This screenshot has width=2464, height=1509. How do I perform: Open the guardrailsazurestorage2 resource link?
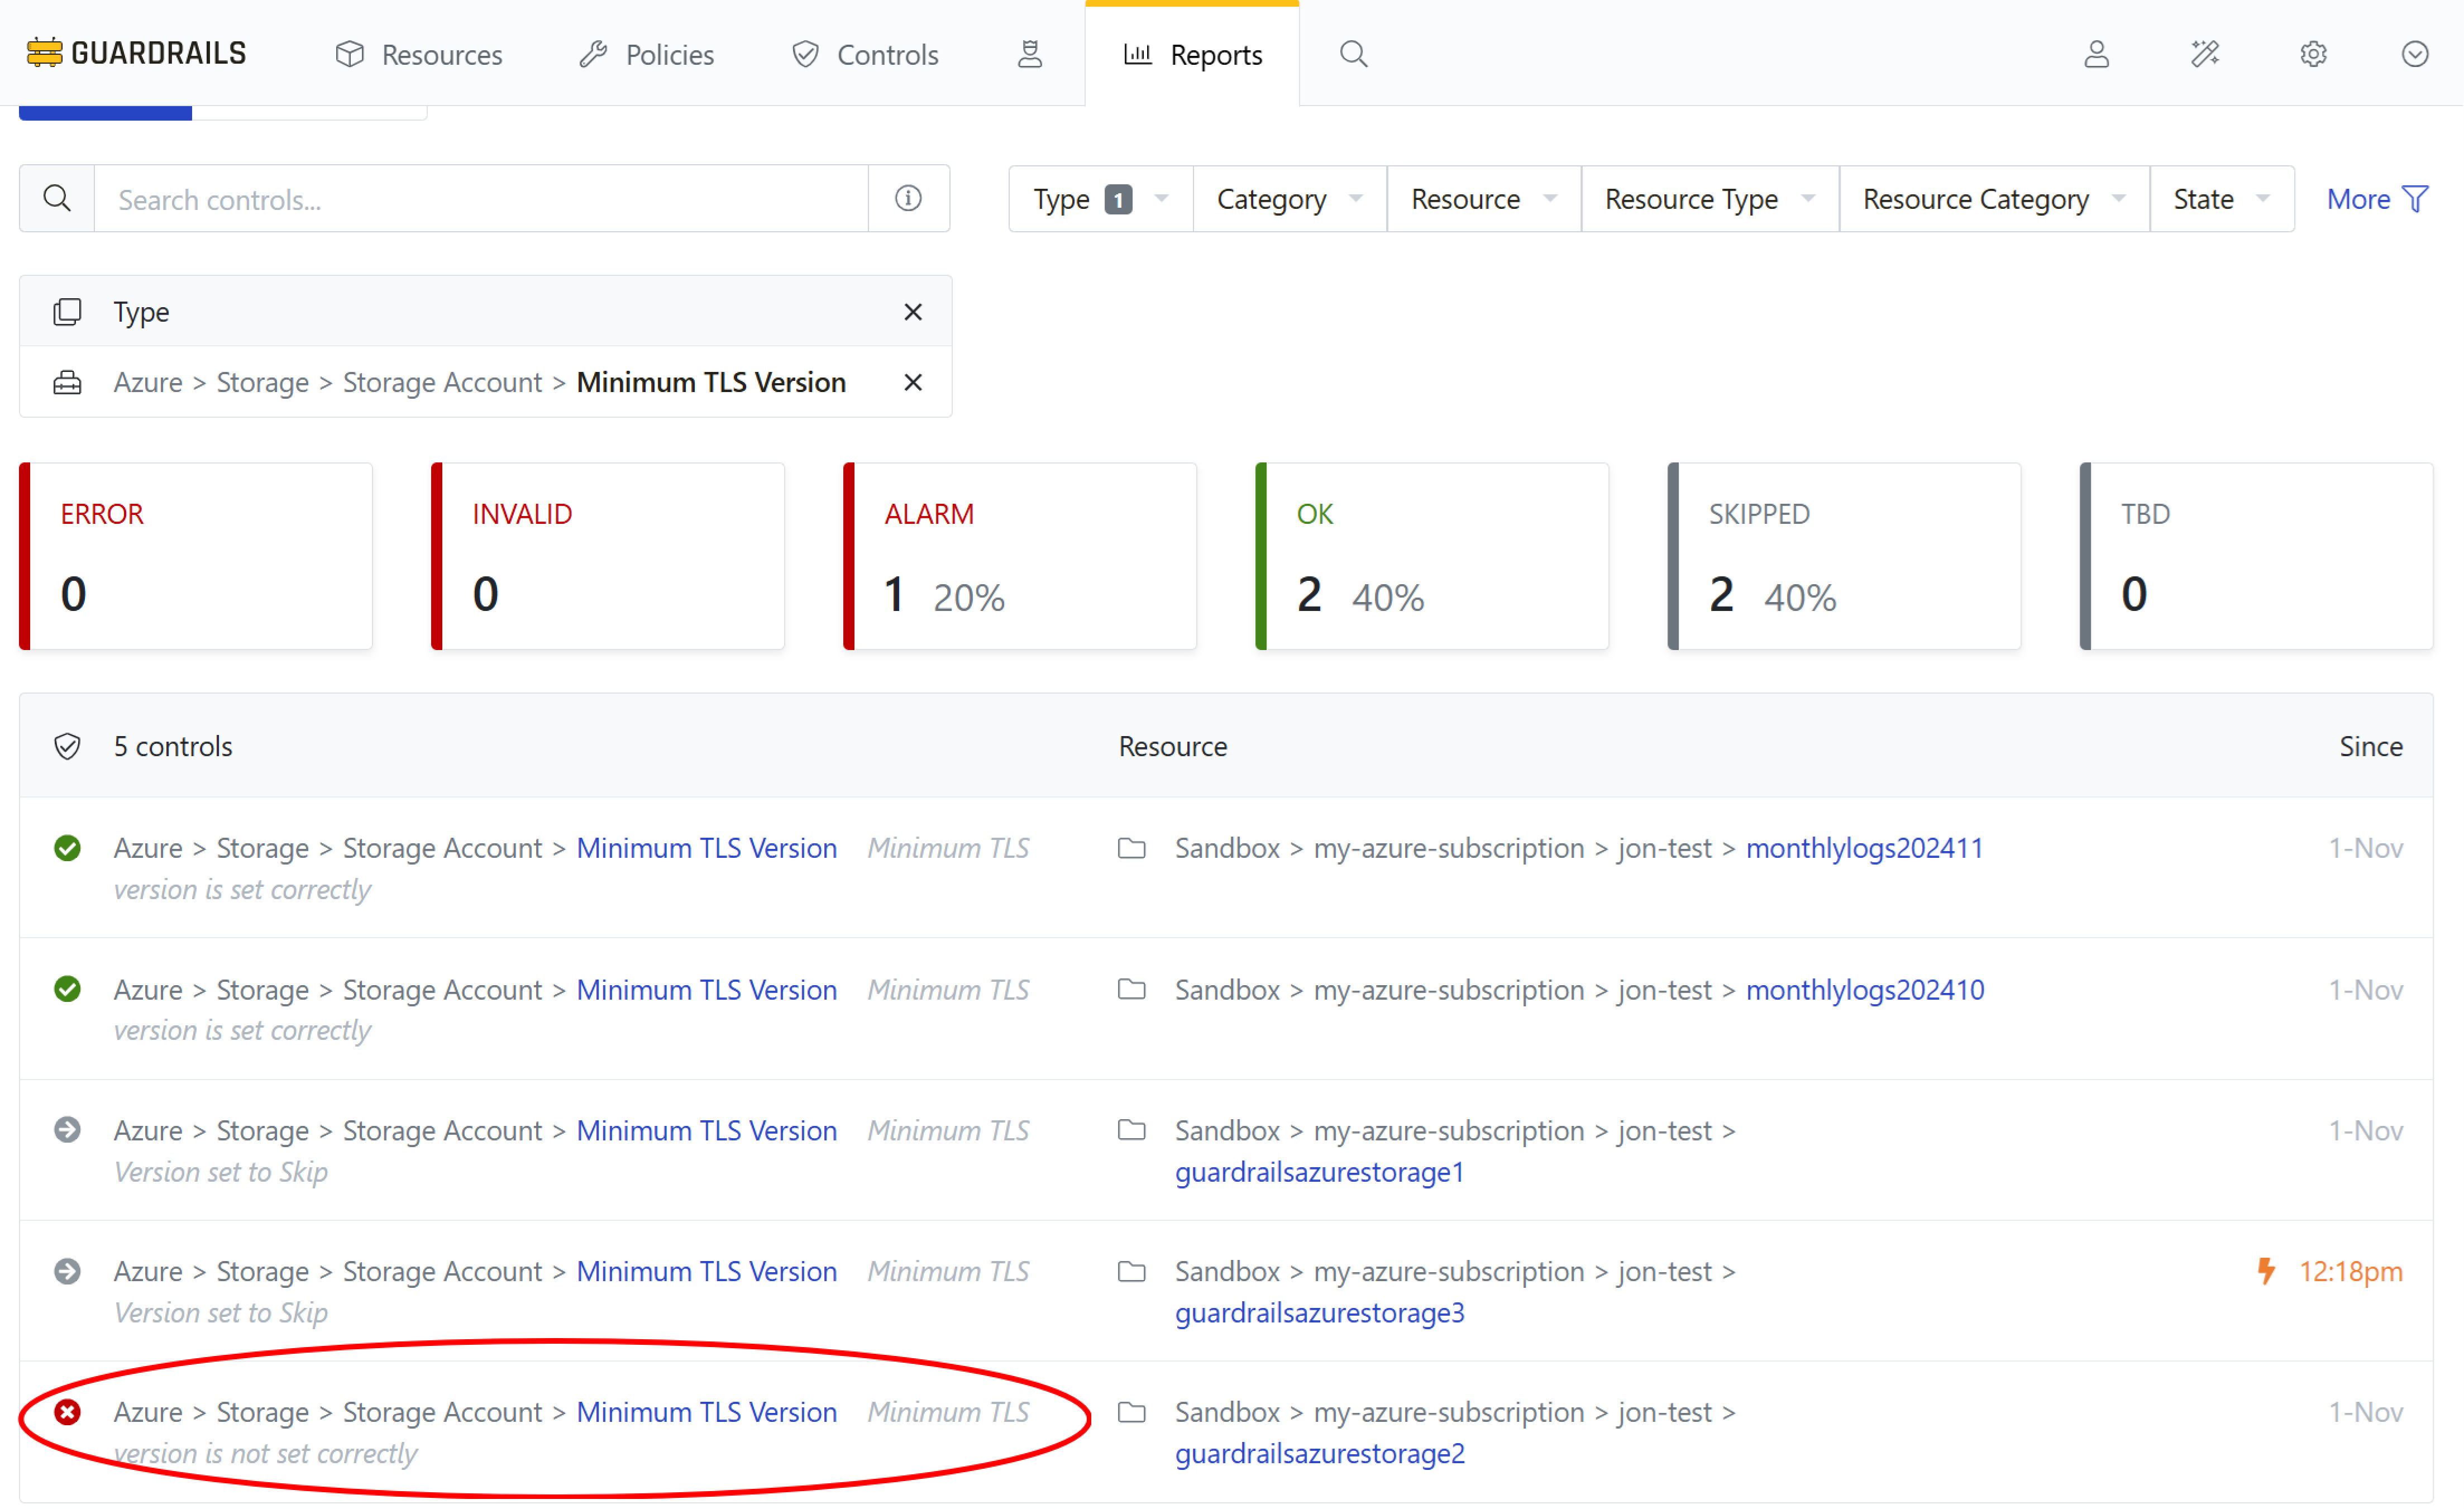point(1319,1453)
